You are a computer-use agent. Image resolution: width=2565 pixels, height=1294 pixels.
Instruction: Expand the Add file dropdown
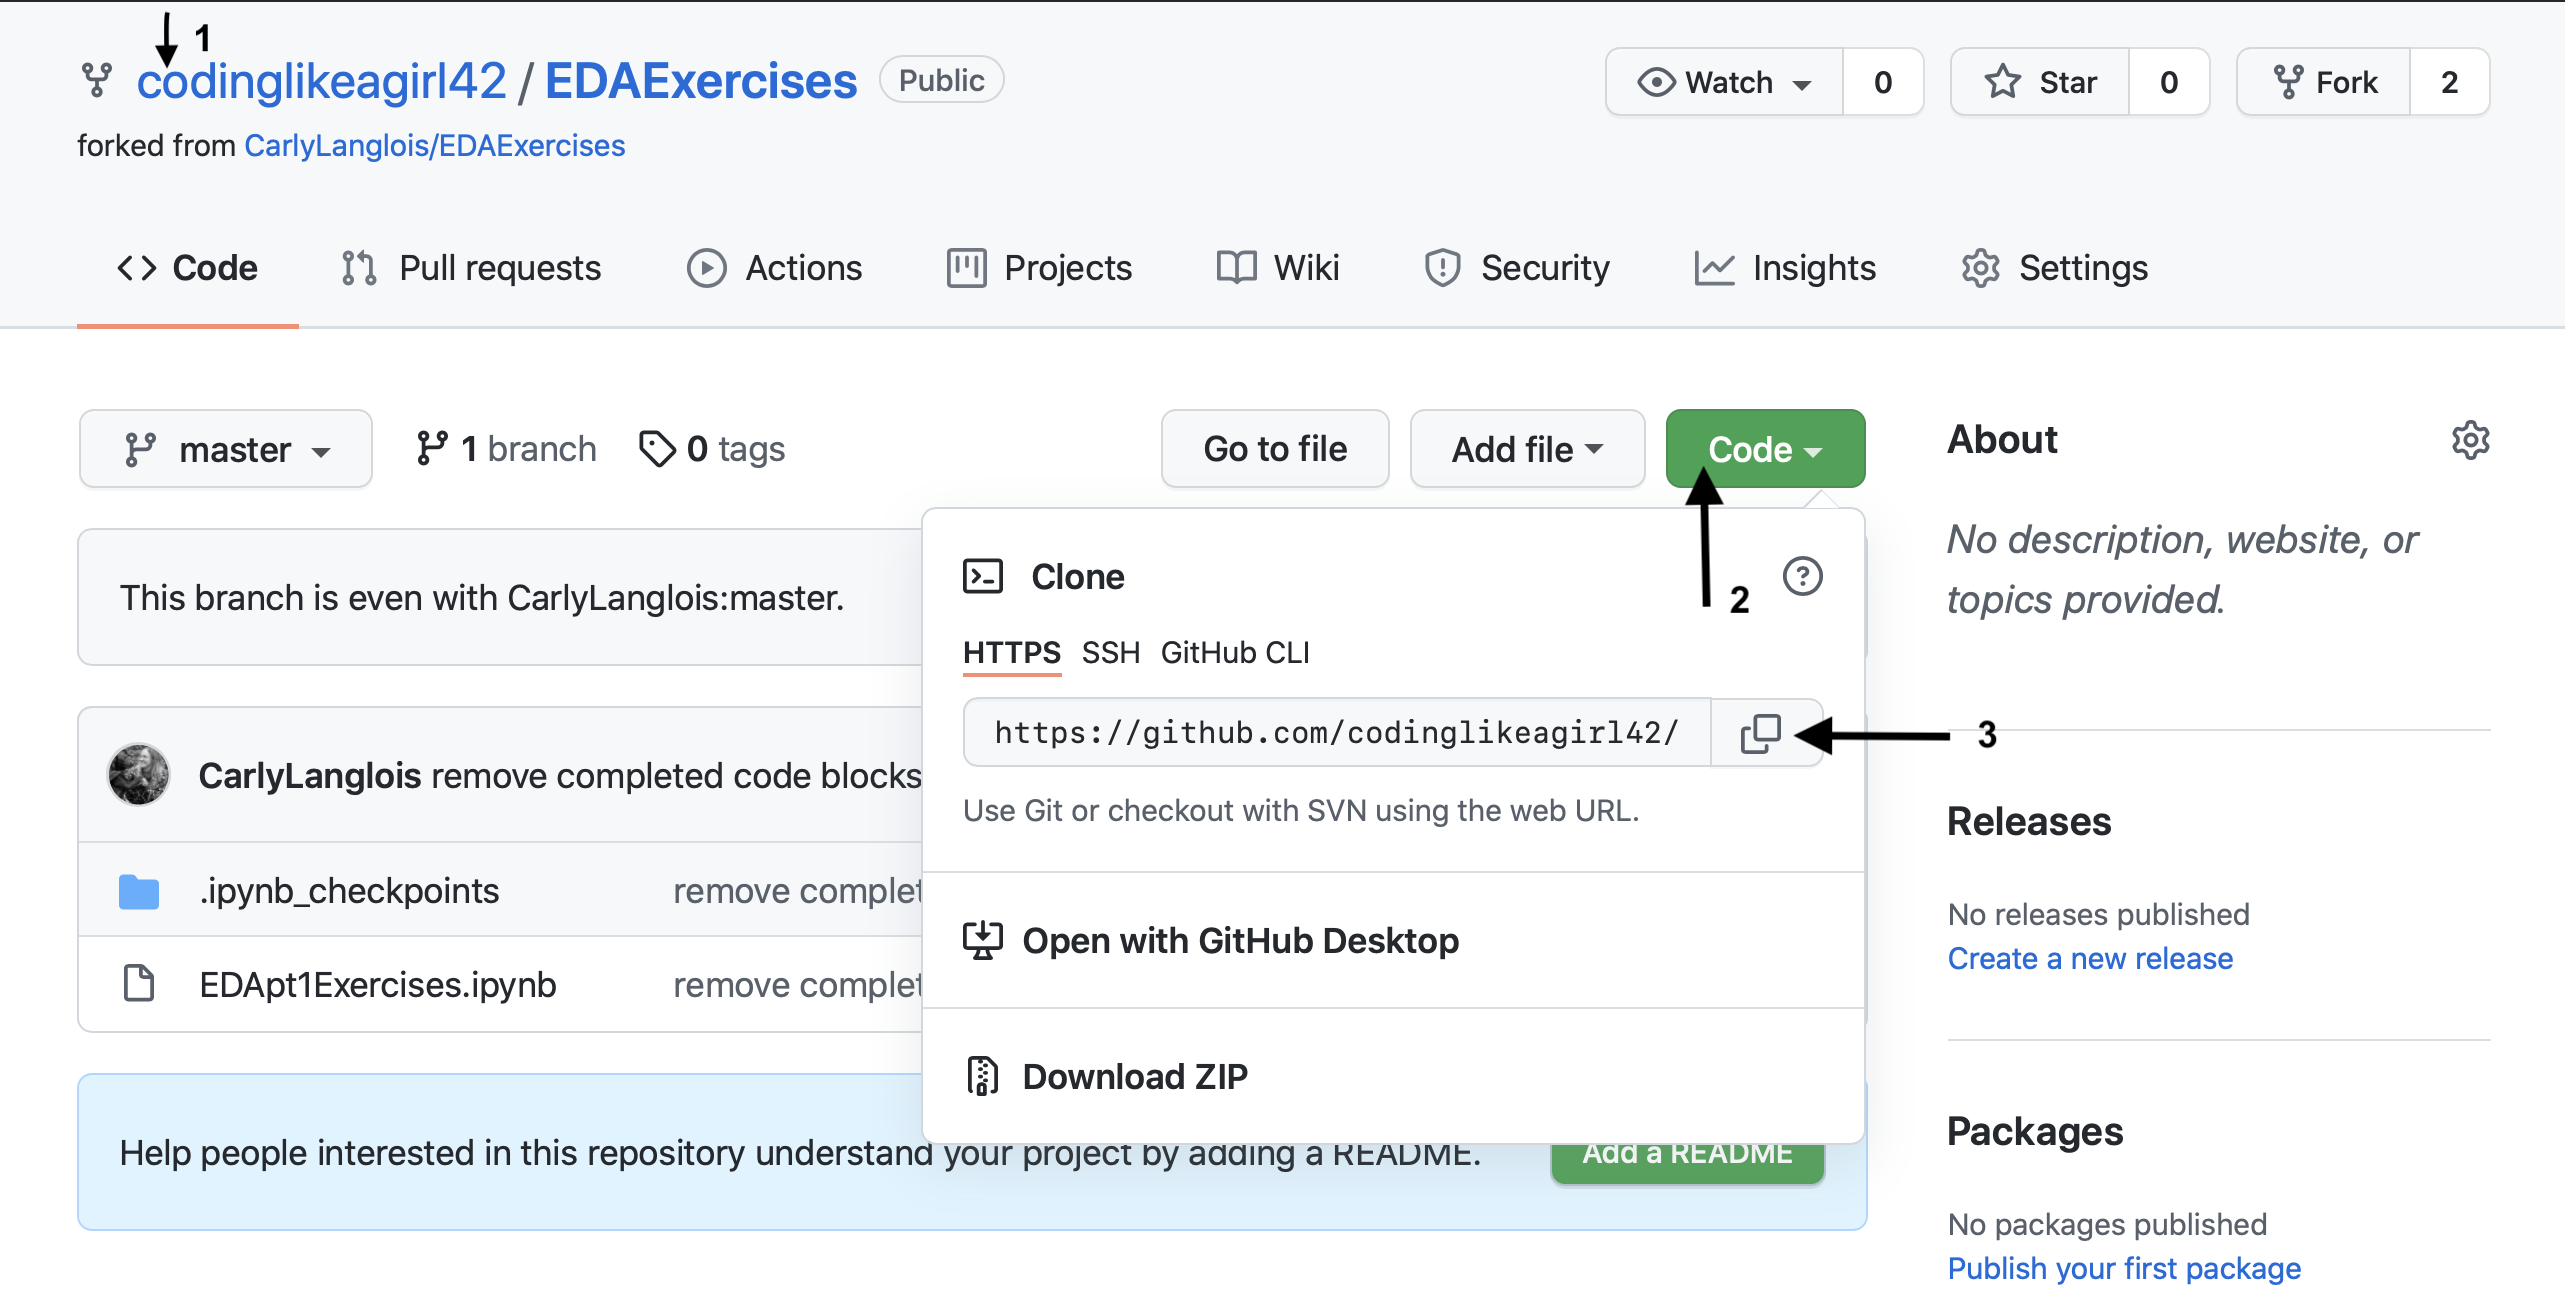[1527, 449]
